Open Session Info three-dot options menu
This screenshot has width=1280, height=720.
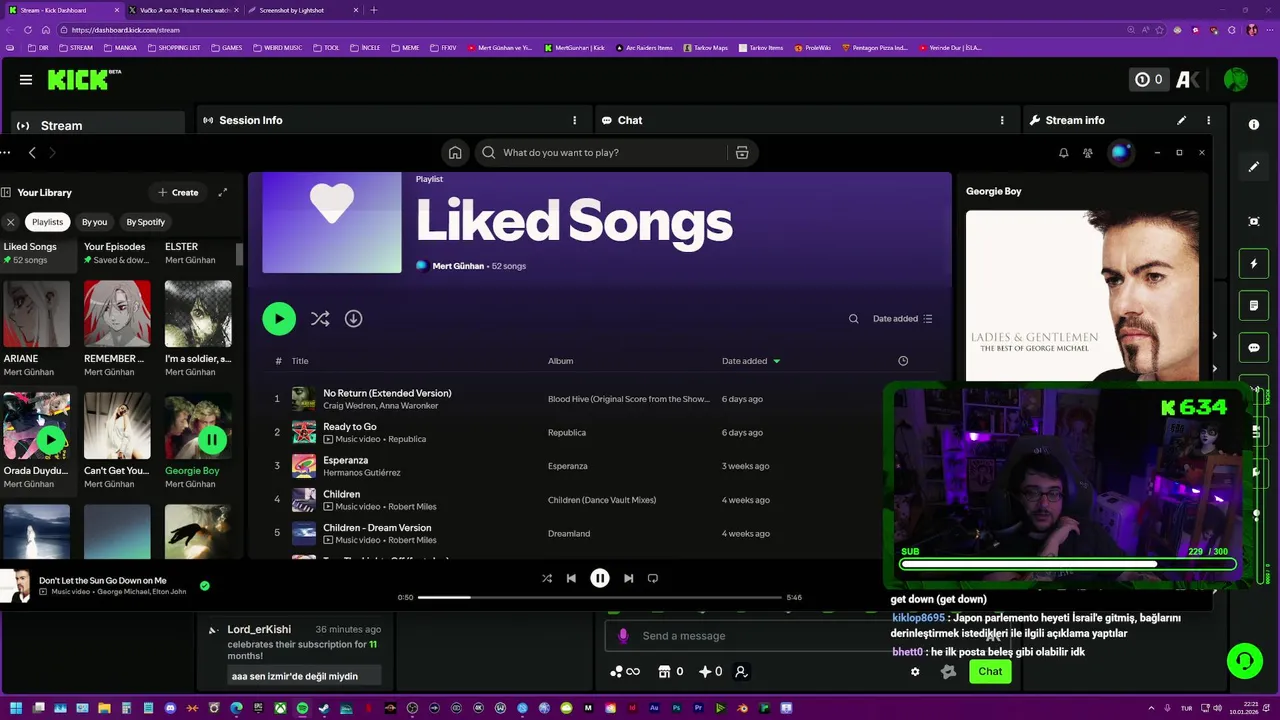(574, 120)
